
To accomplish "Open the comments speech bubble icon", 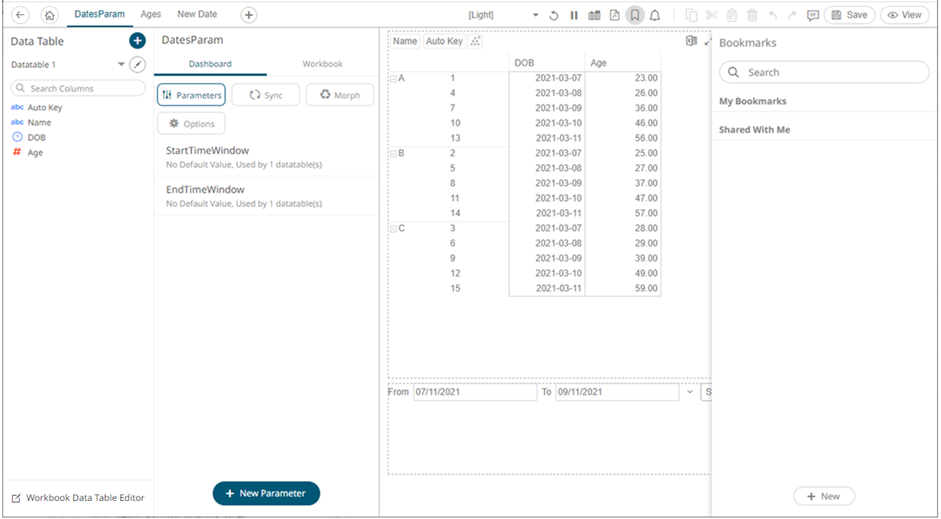I will (x=813, y=15).
